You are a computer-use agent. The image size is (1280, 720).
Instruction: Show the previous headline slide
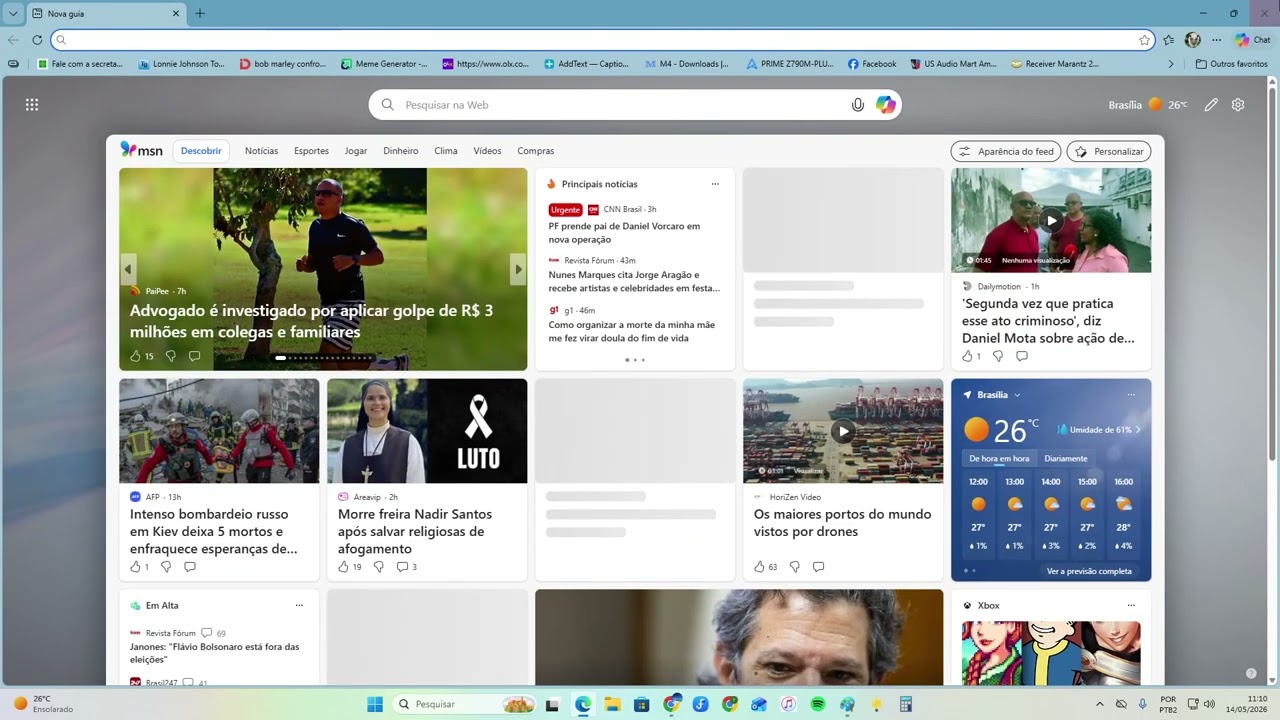pos(128,269)
